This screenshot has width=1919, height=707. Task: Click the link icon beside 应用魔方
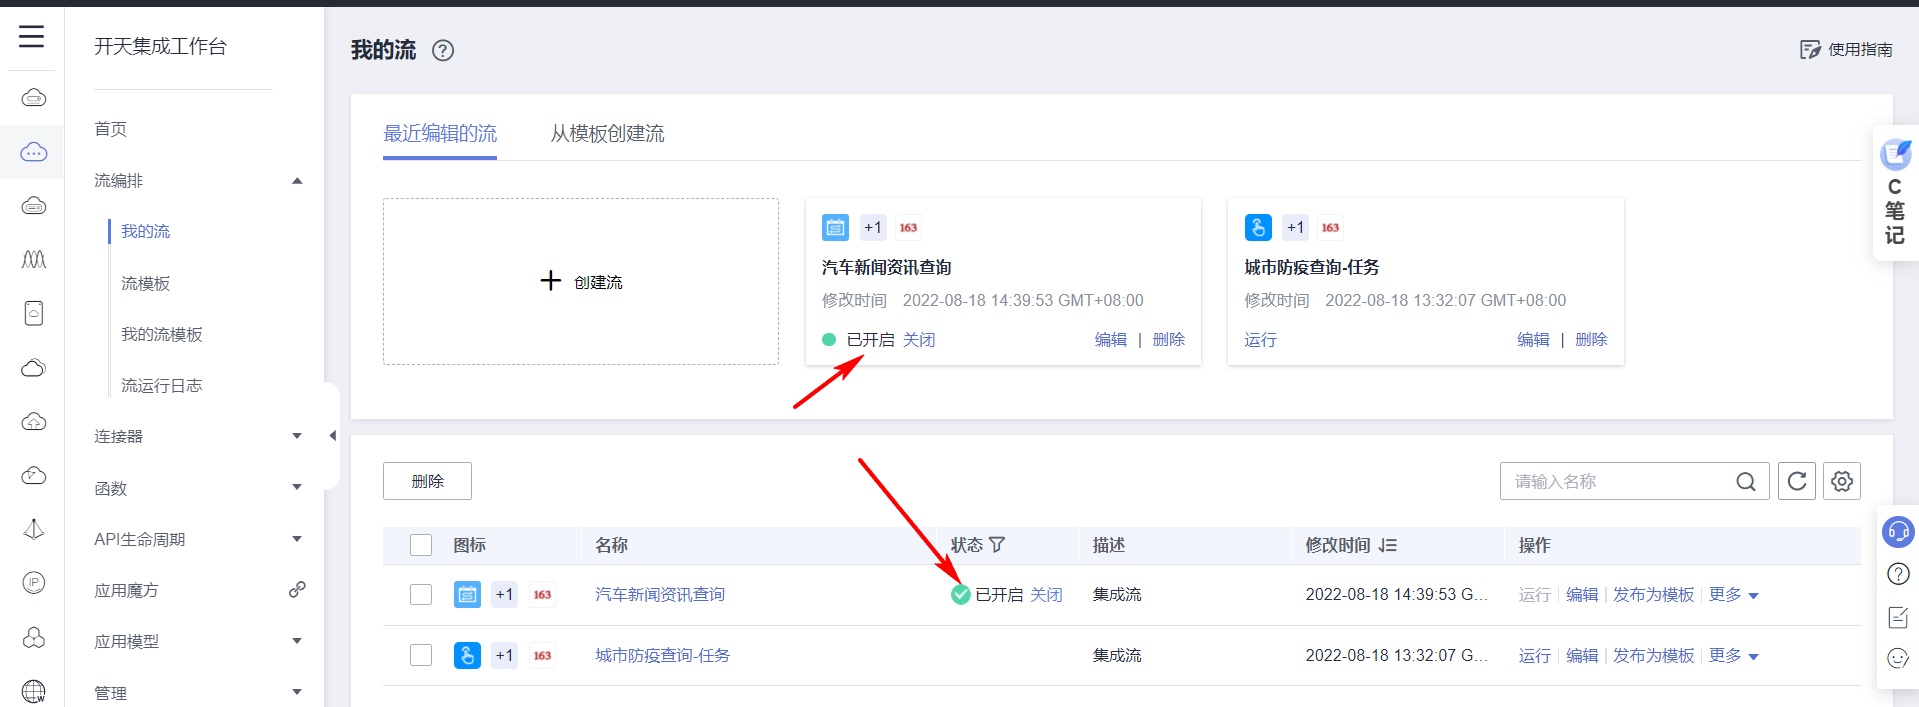click(297, 590)
